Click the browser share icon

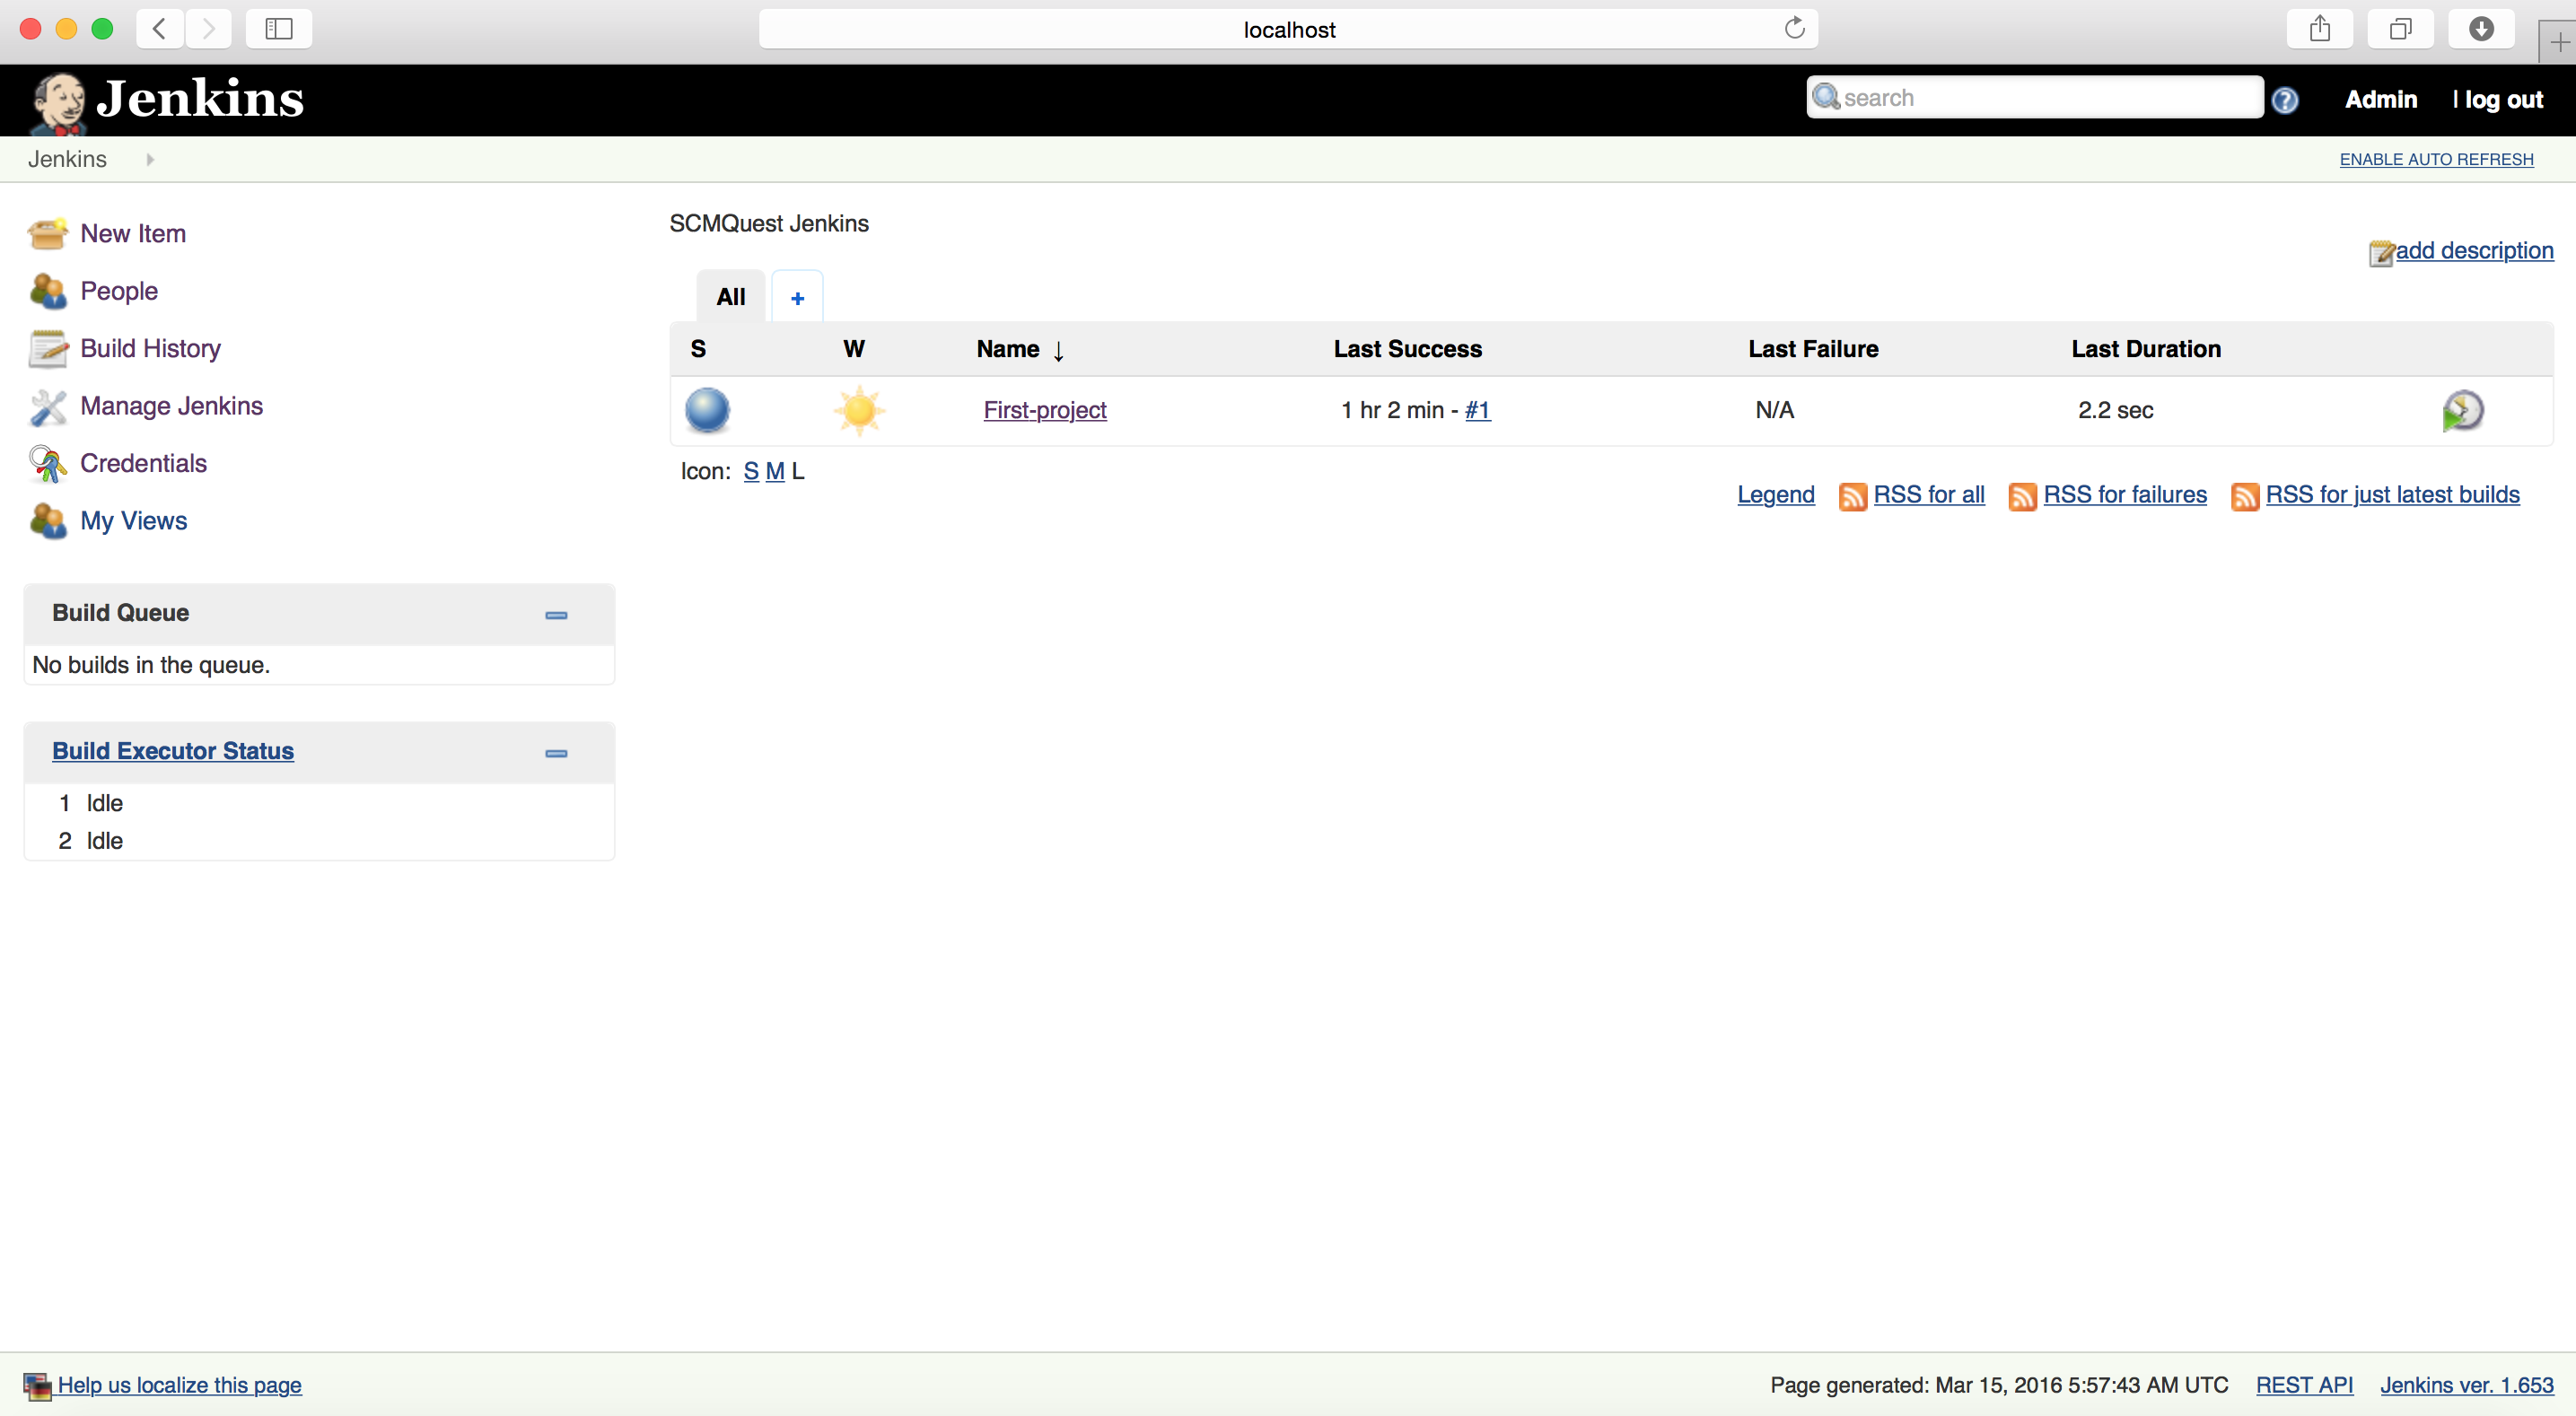(2320, 29)
